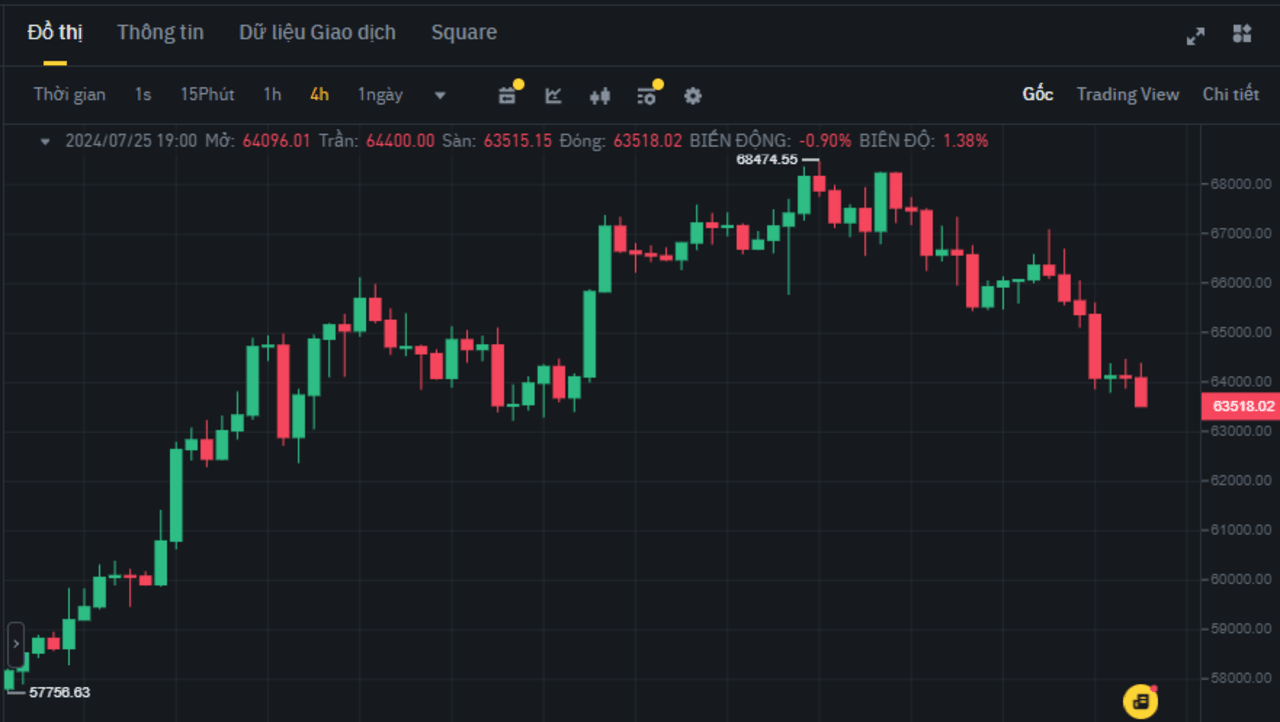
Task: Open the multi-chart layout grid icon
Action: coord(1242,34)
